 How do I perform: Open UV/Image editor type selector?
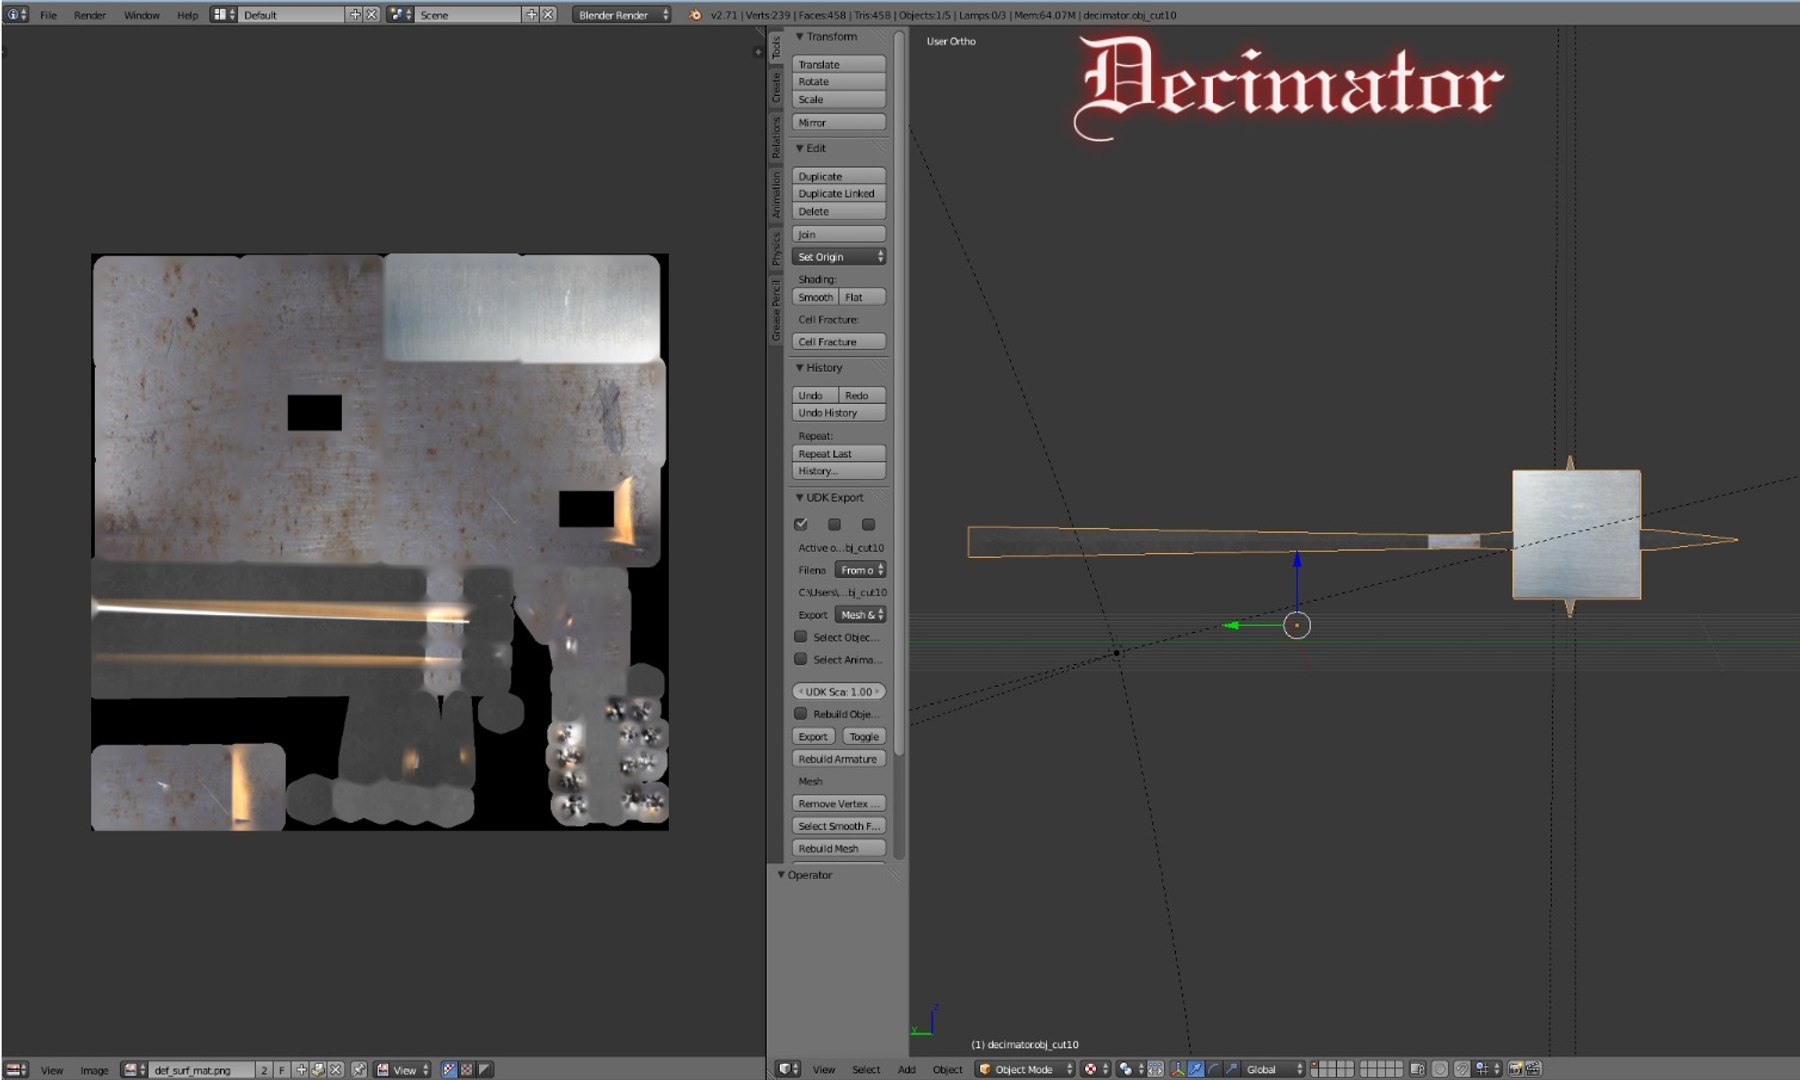(16, 1069)
